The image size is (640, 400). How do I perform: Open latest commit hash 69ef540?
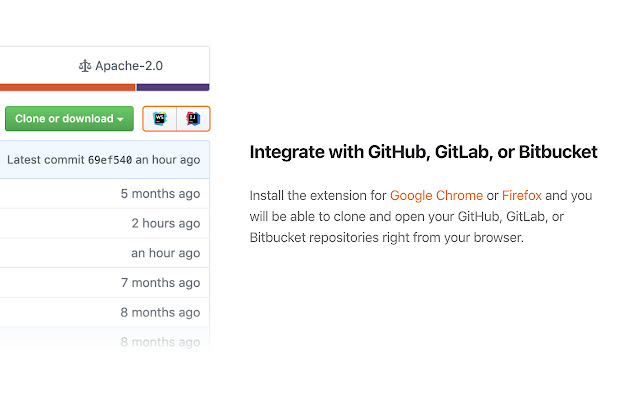pos(110,160)
